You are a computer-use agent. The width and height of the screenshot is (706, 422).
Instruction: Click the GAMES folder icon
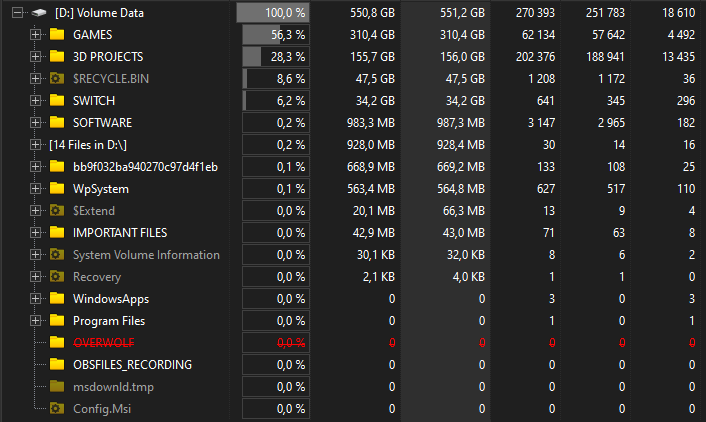tap(57, 34)
